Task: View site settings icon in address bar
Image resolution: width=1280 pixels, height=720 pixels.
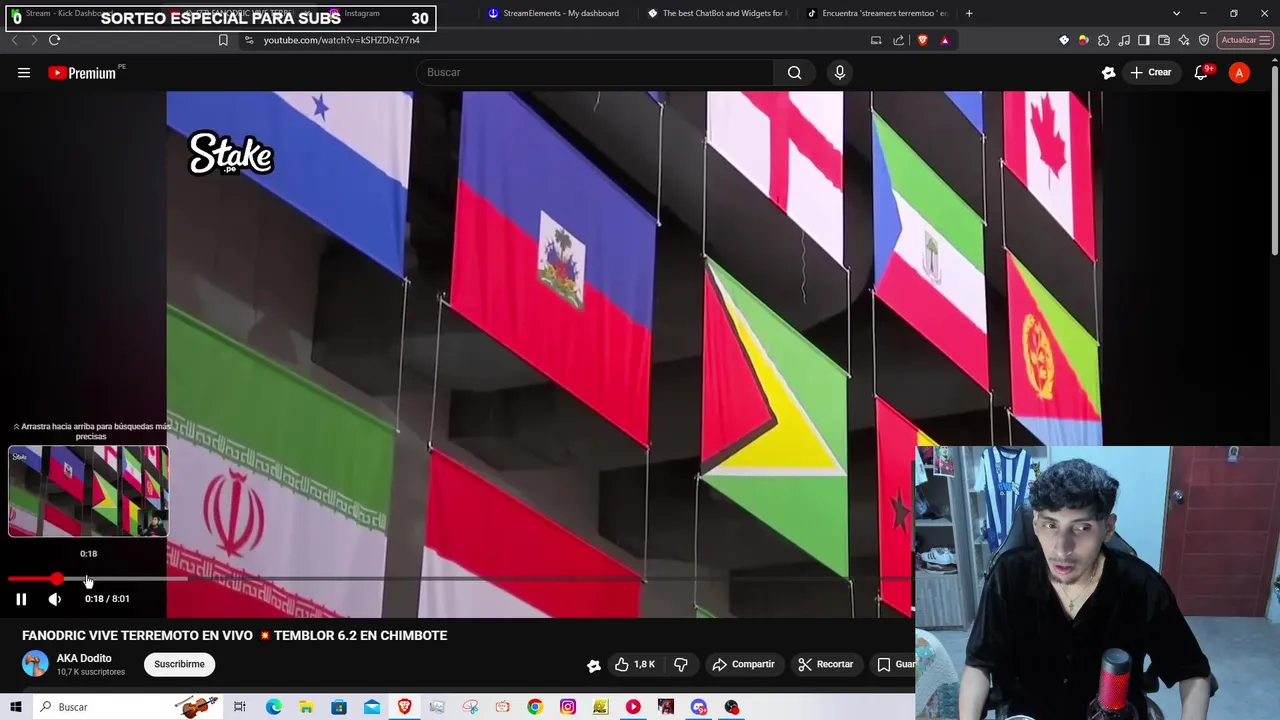Action: coord(249,40)
